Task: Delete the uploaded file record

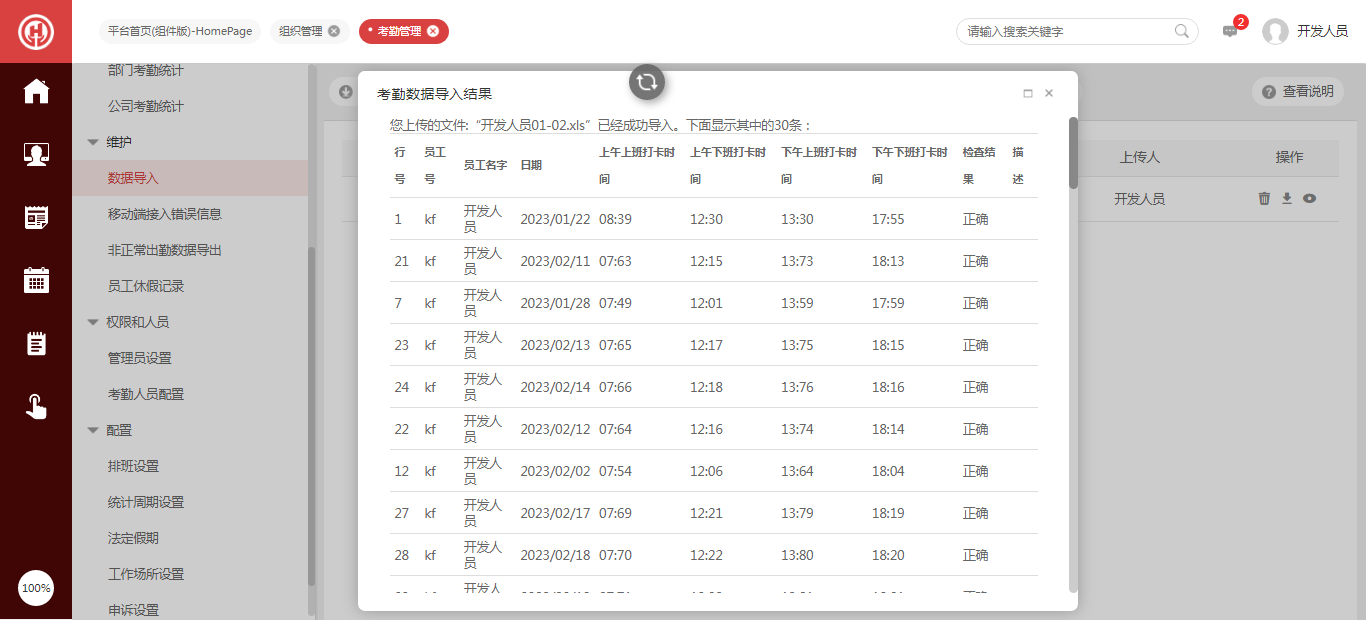Action: pyautogui.click(x=1264, y=198)
